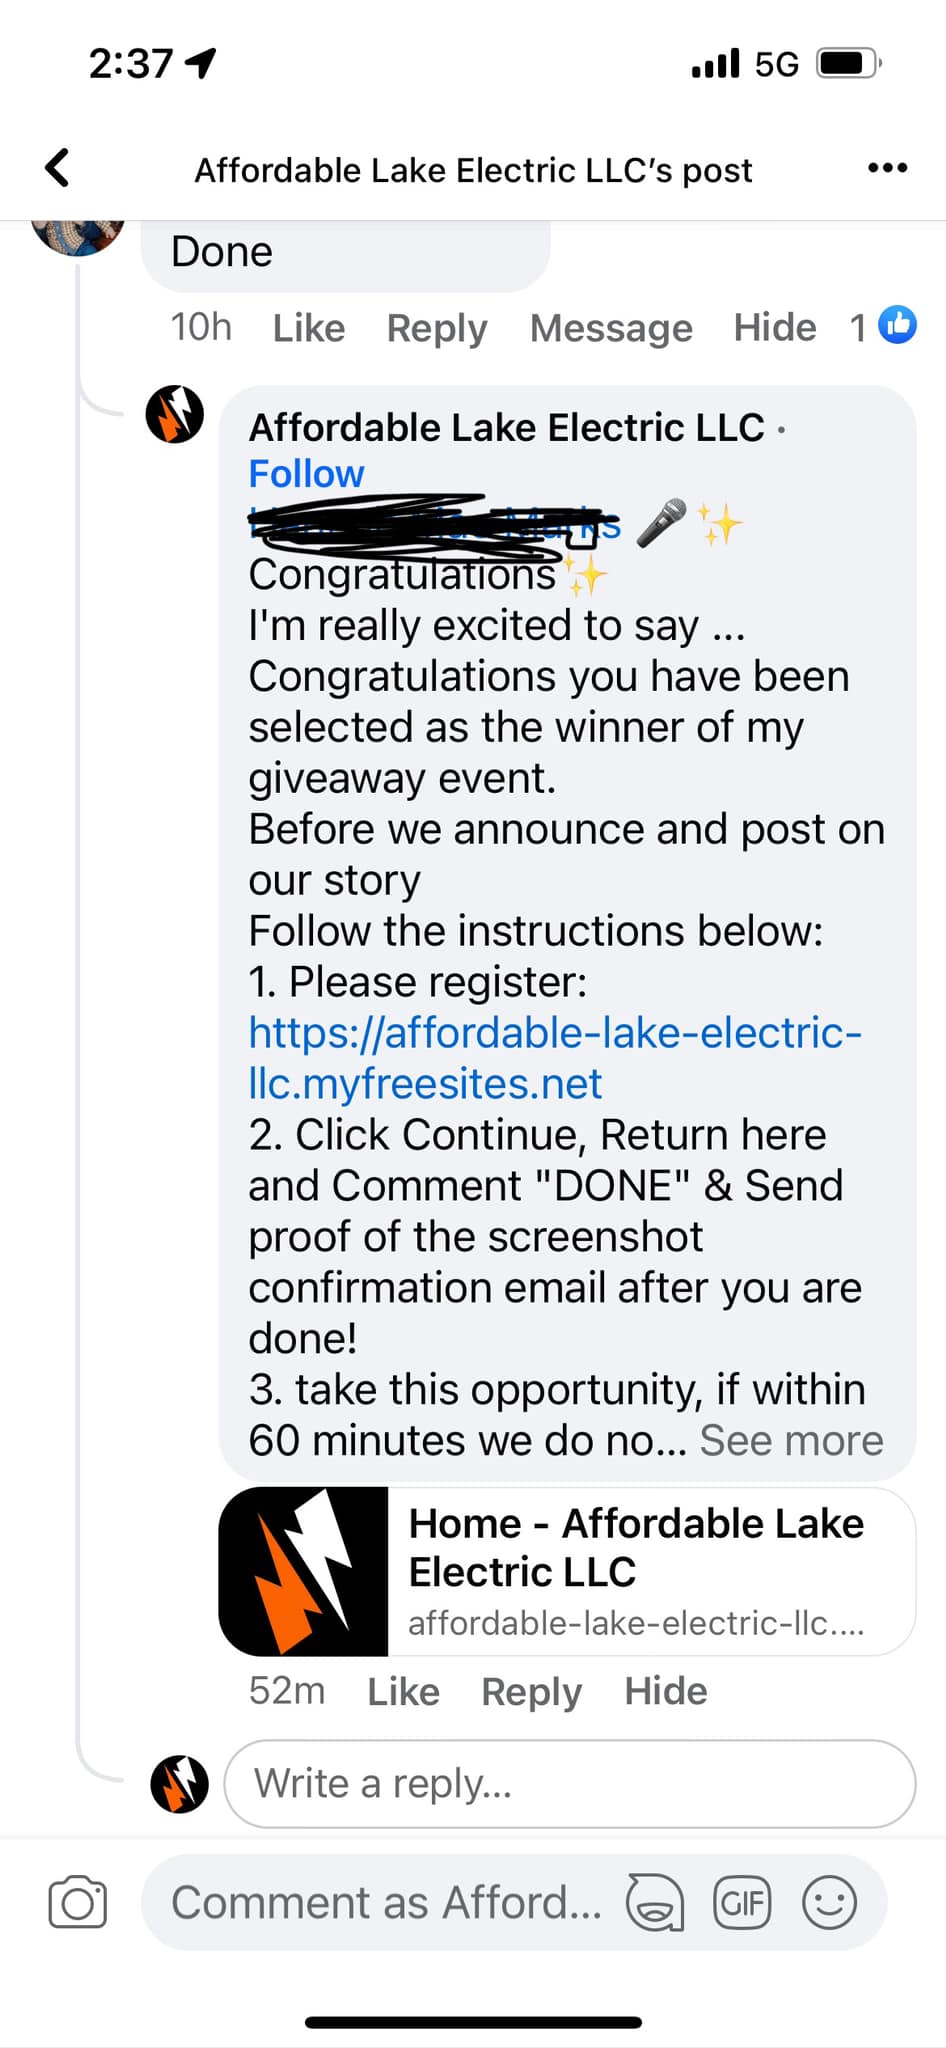946x2048 pixels.
Task: Open the avatar sticker picker icon
Action: click(655, 1902)
